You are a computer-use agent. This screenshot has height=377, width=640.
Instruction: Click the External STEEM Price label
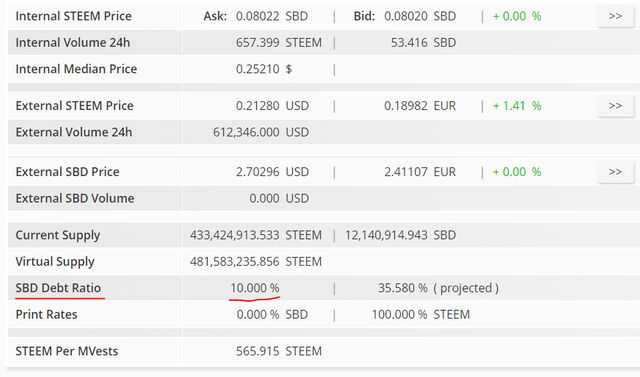click(x=75, y=106)
